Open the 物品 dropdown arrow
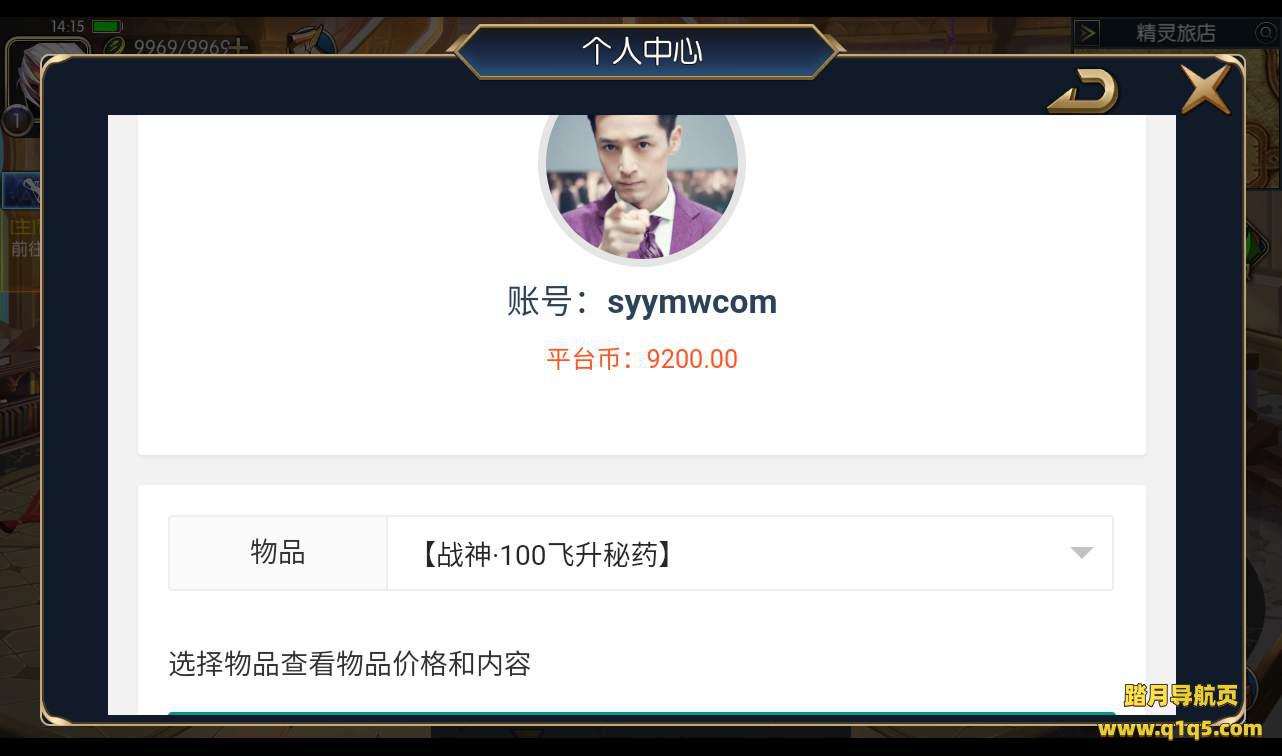The image size is (1282, 756). pyautogui.click(x=1081, y=553)
